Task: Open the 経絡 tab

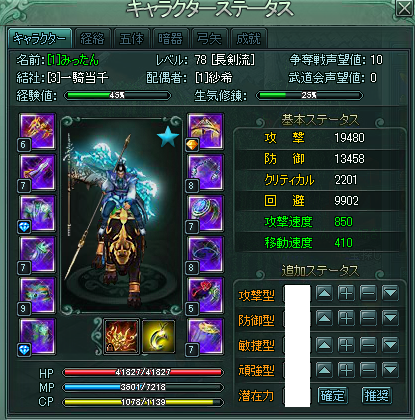Action: point(93,39)
